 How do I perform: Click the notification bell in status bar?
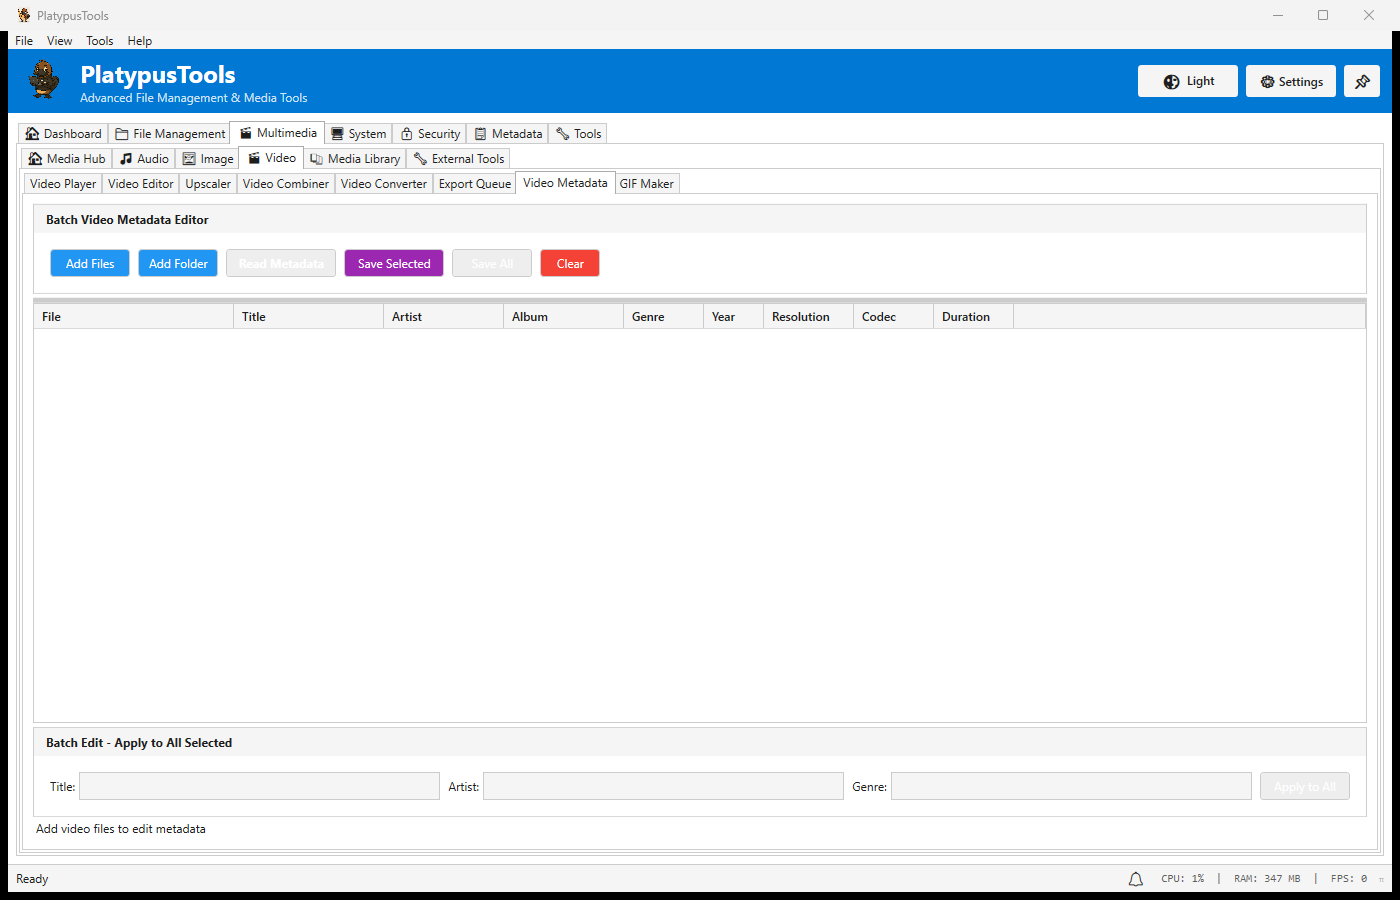coord(1135,879)
